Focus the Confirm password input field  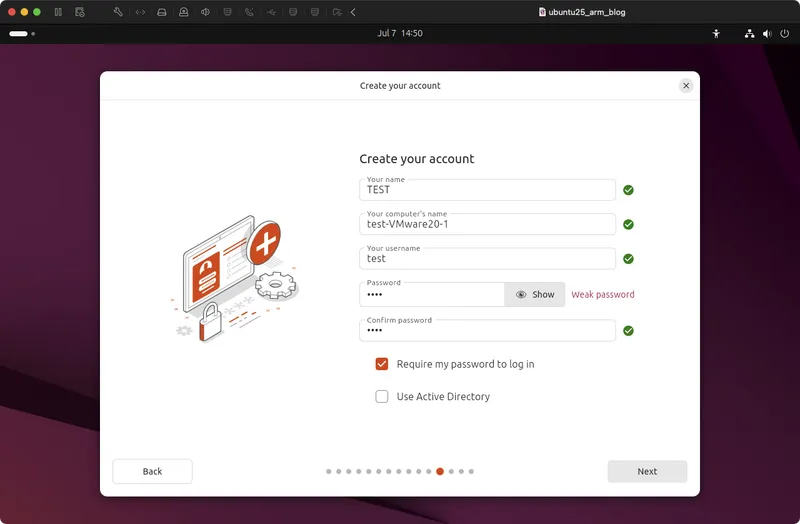click(487, 330)
